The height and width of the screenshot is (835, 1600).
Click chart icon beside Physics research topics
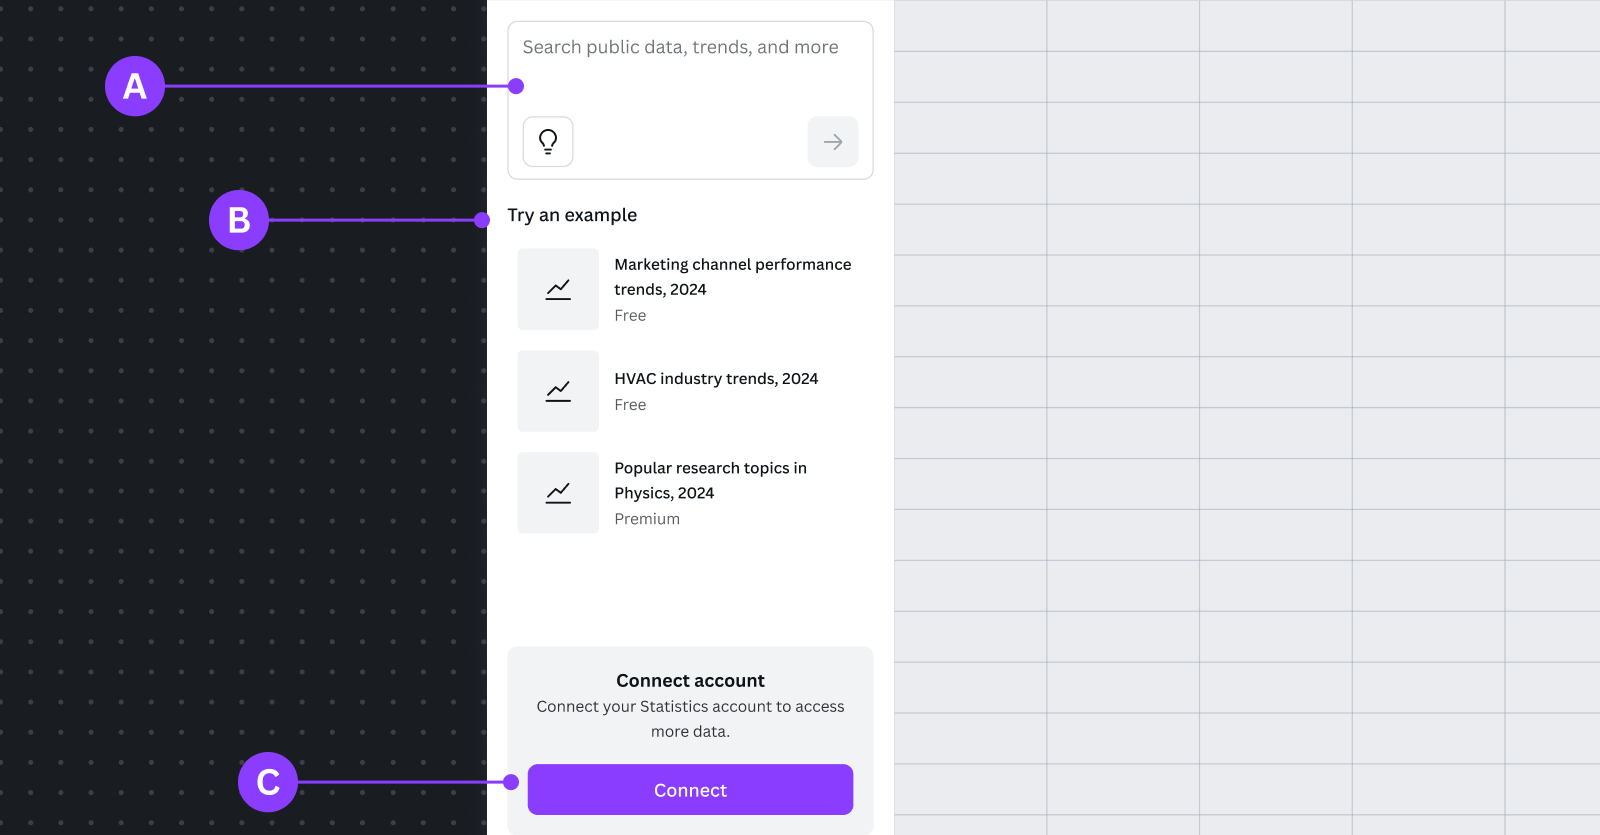tap(558, 493)
